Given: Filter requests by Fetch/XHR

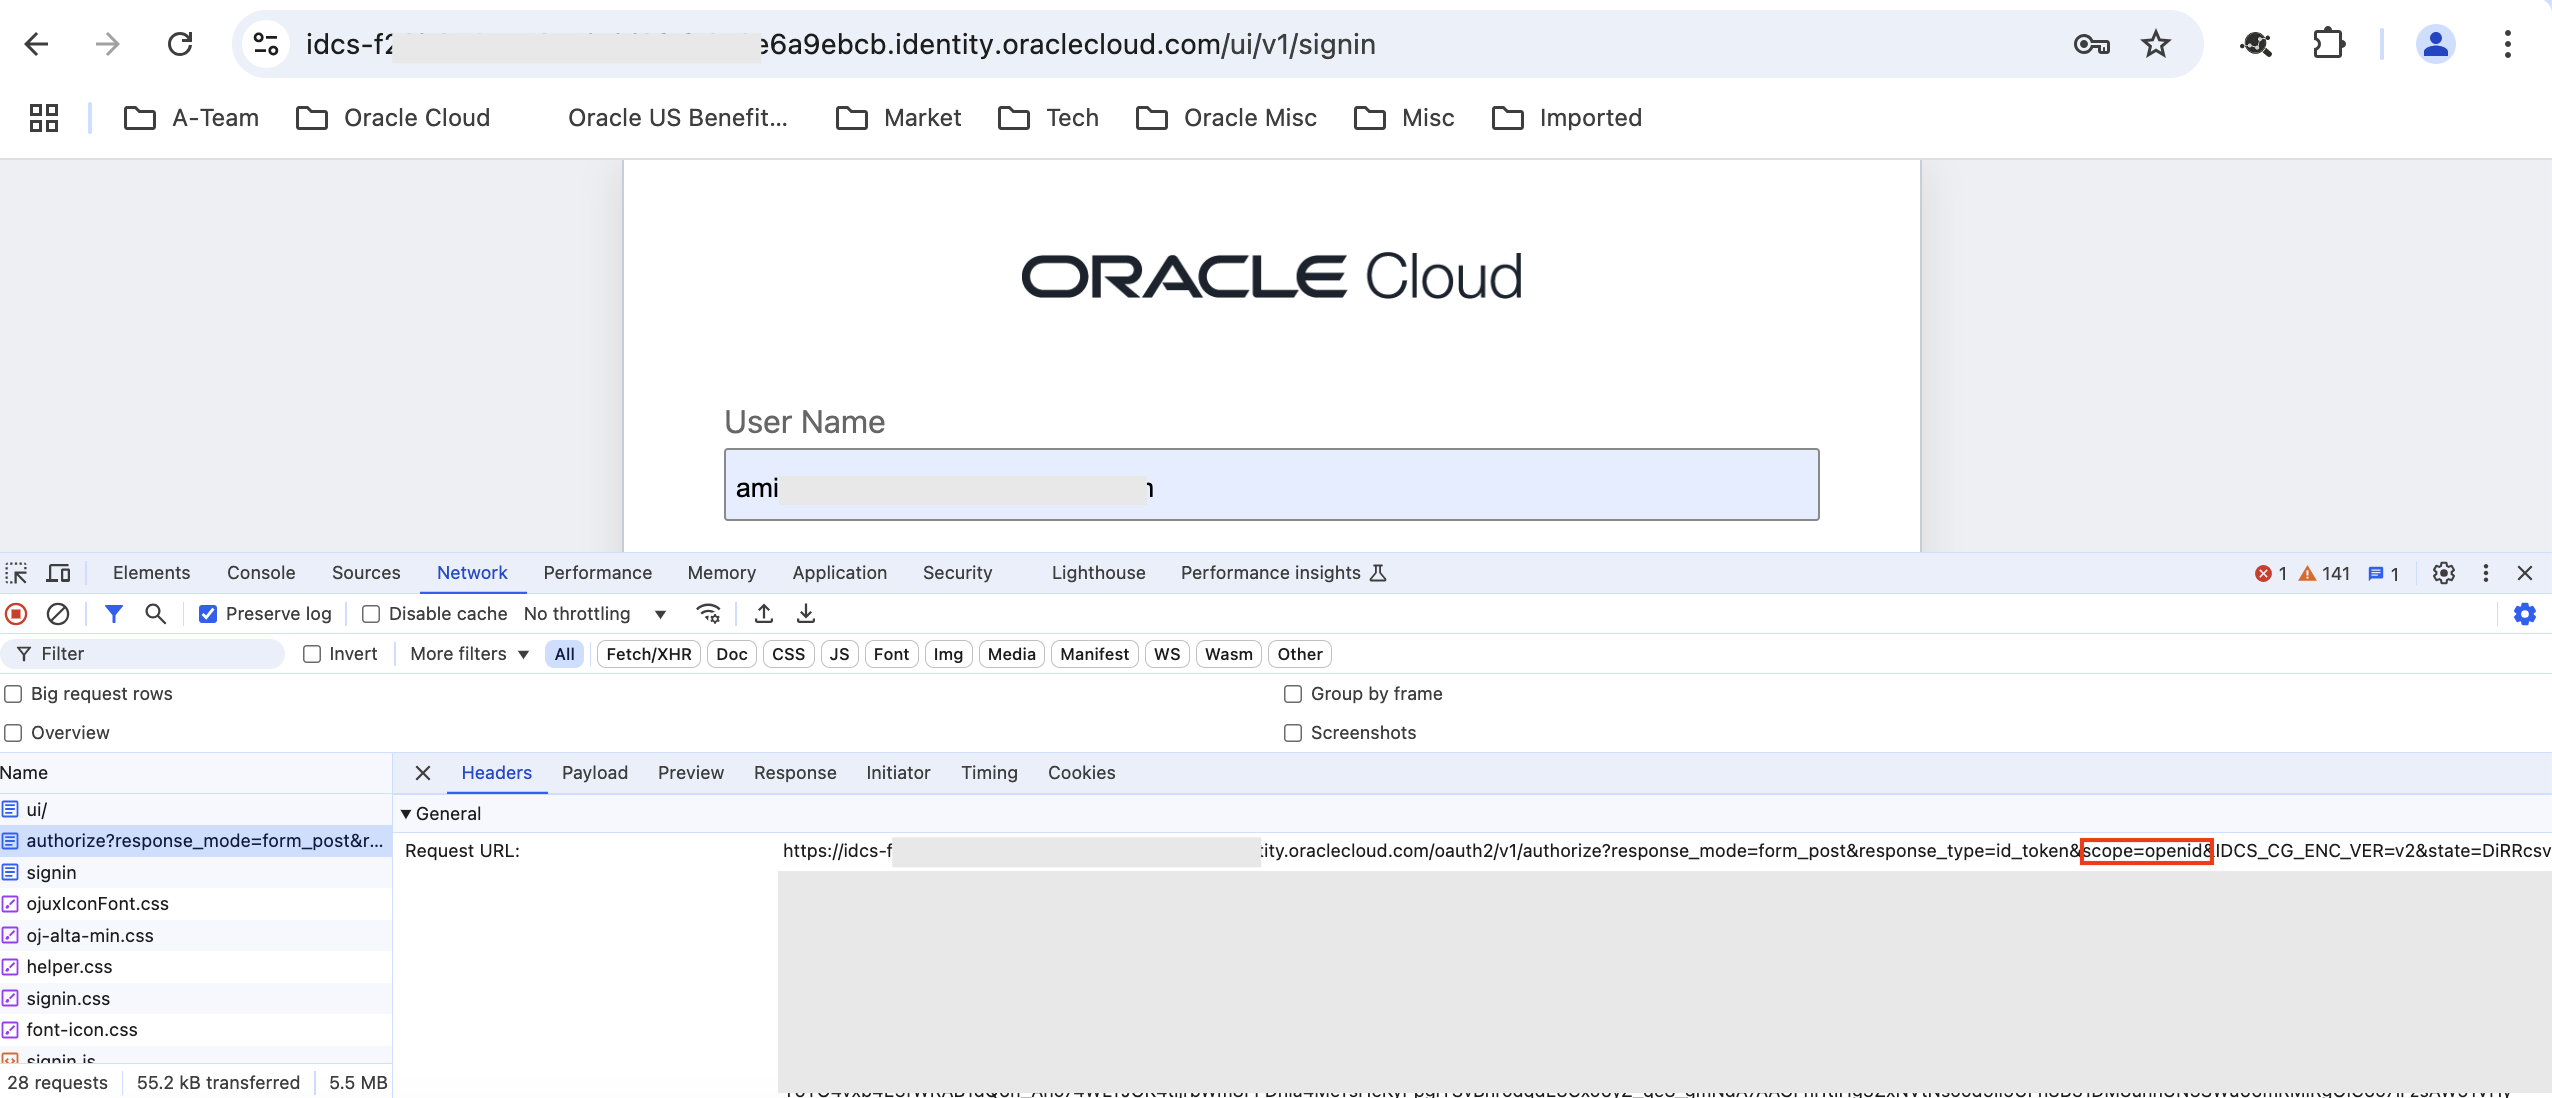Looking at the screenshot, I should [x=648, y=654].
